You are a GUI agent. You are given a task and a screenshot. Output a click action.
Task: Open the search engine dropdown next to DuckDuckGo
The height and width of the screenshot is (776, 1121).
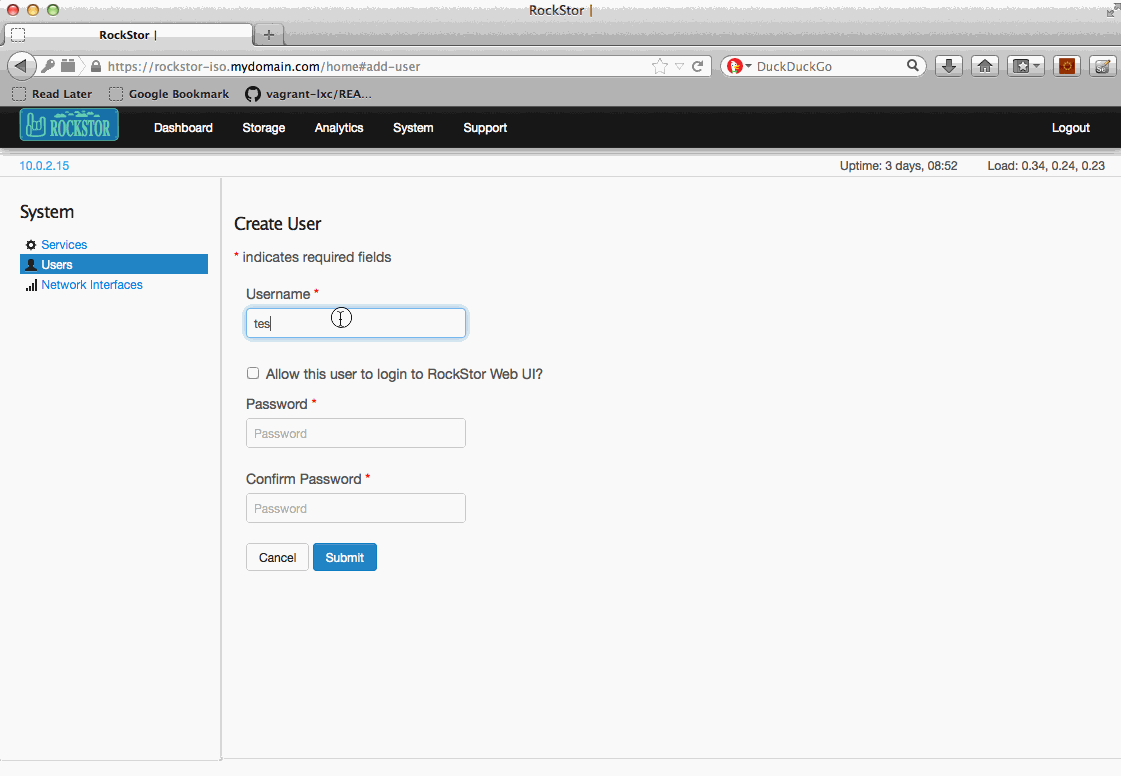click(749, 66)
